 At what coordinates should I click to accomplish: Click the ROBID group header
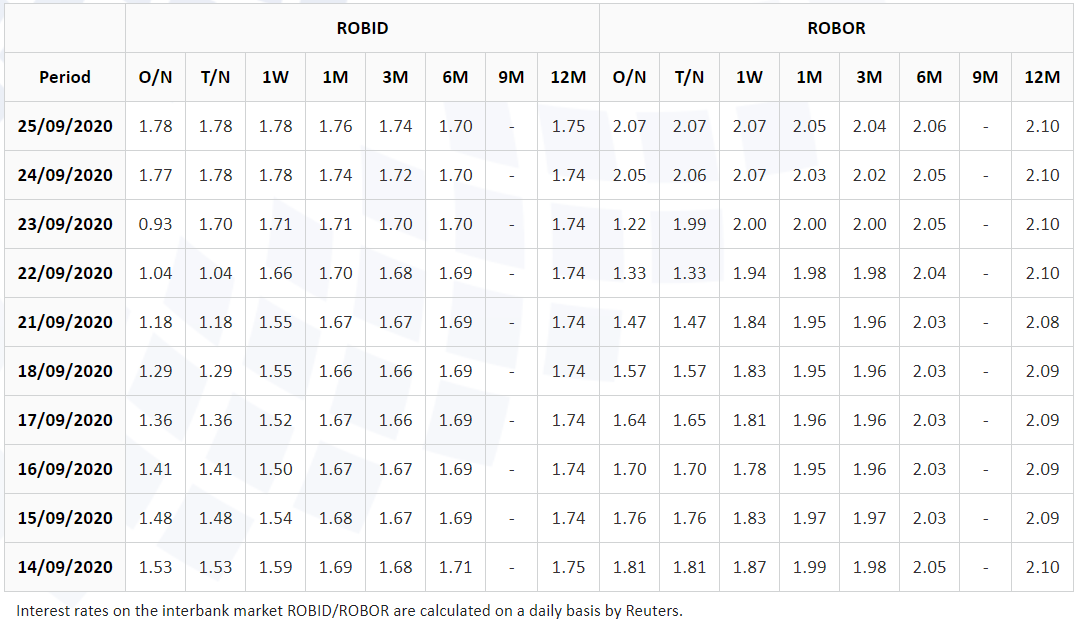pyautogui.click(x=362, y=28)
